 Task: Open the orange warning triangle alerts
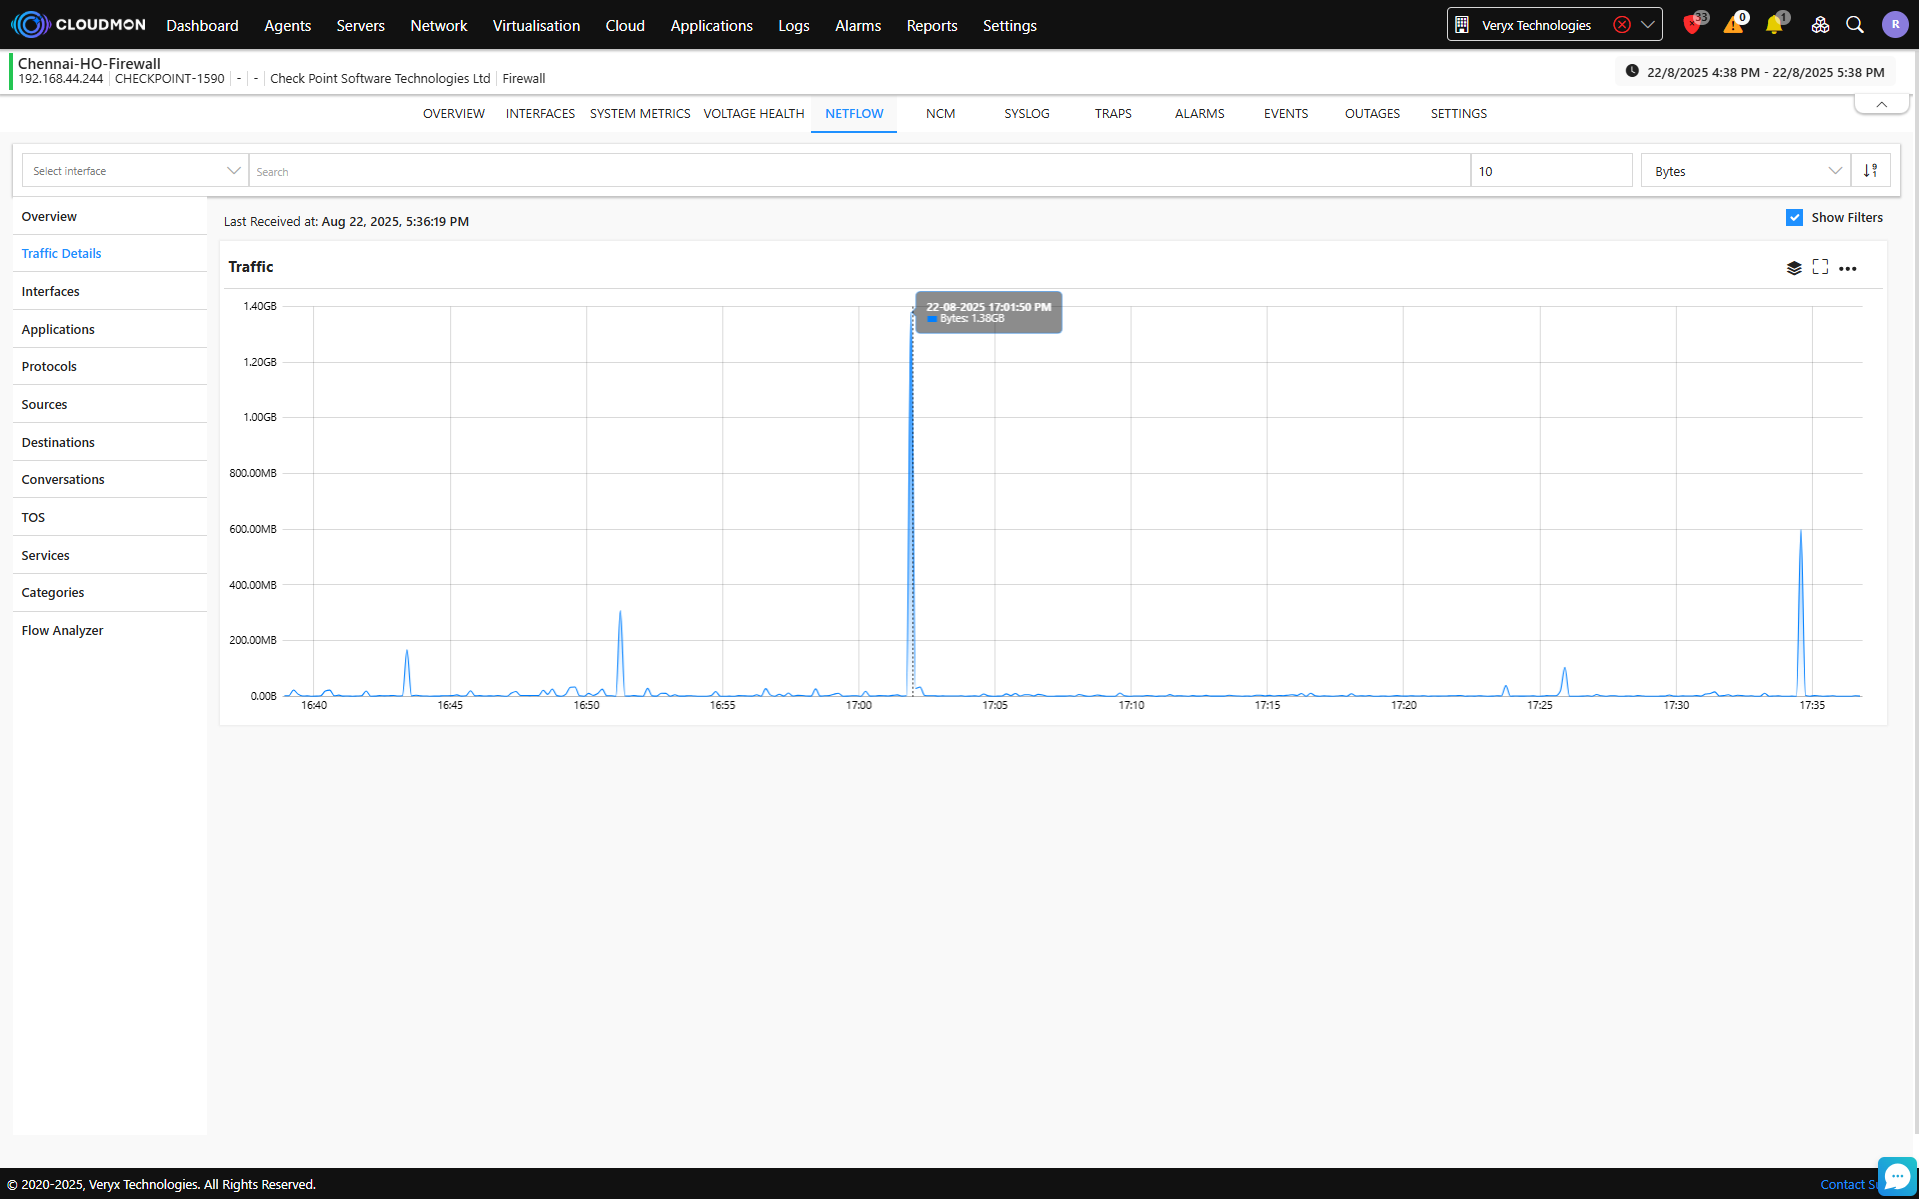(x=1733, y=25)
